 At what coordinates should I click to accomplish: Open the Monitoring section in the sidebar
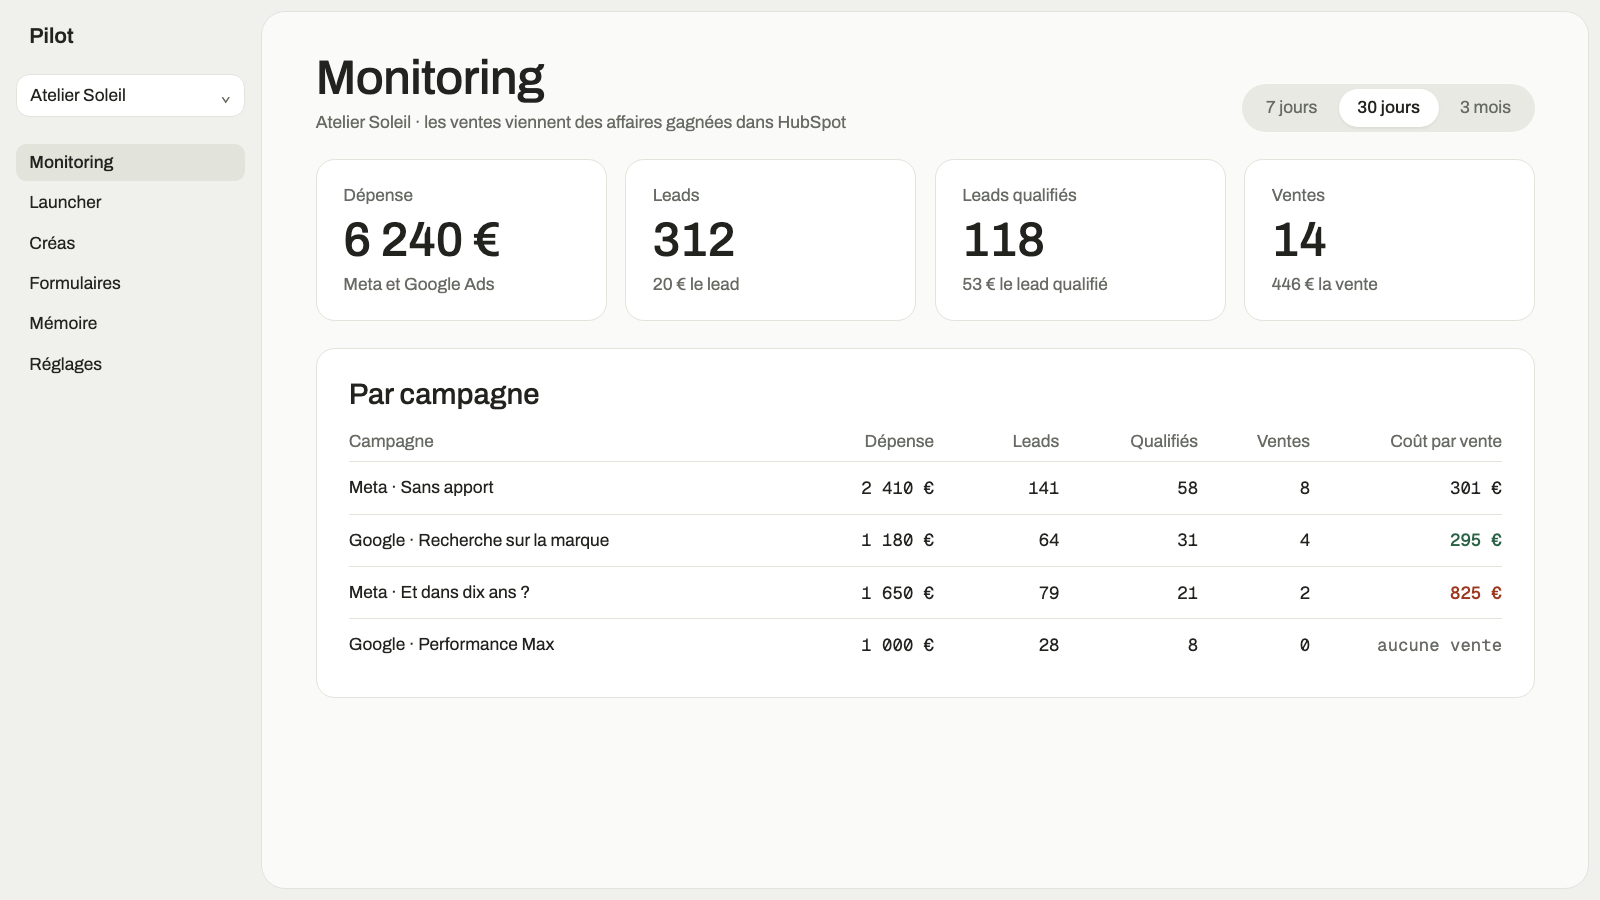tap(130, 162)
